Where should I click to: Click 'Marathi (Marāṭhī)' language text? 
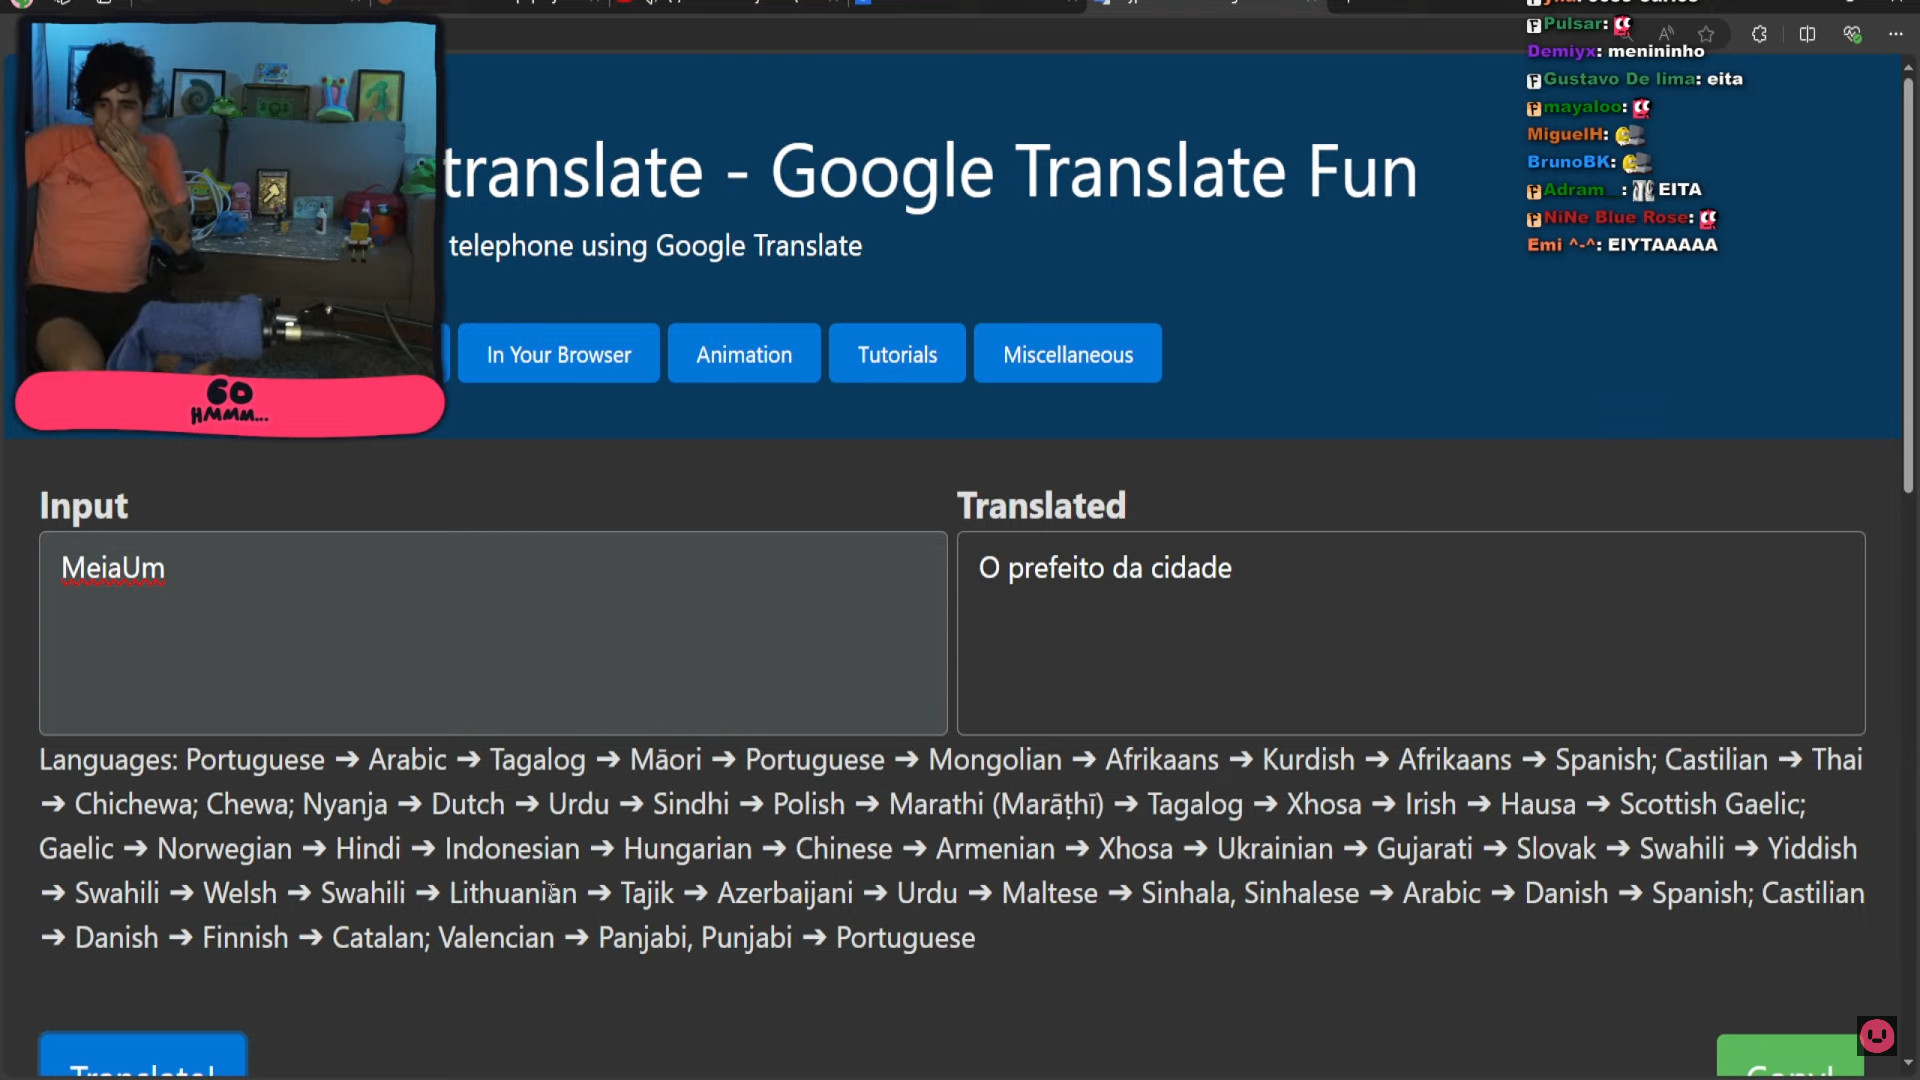click(x=996, y=805)
